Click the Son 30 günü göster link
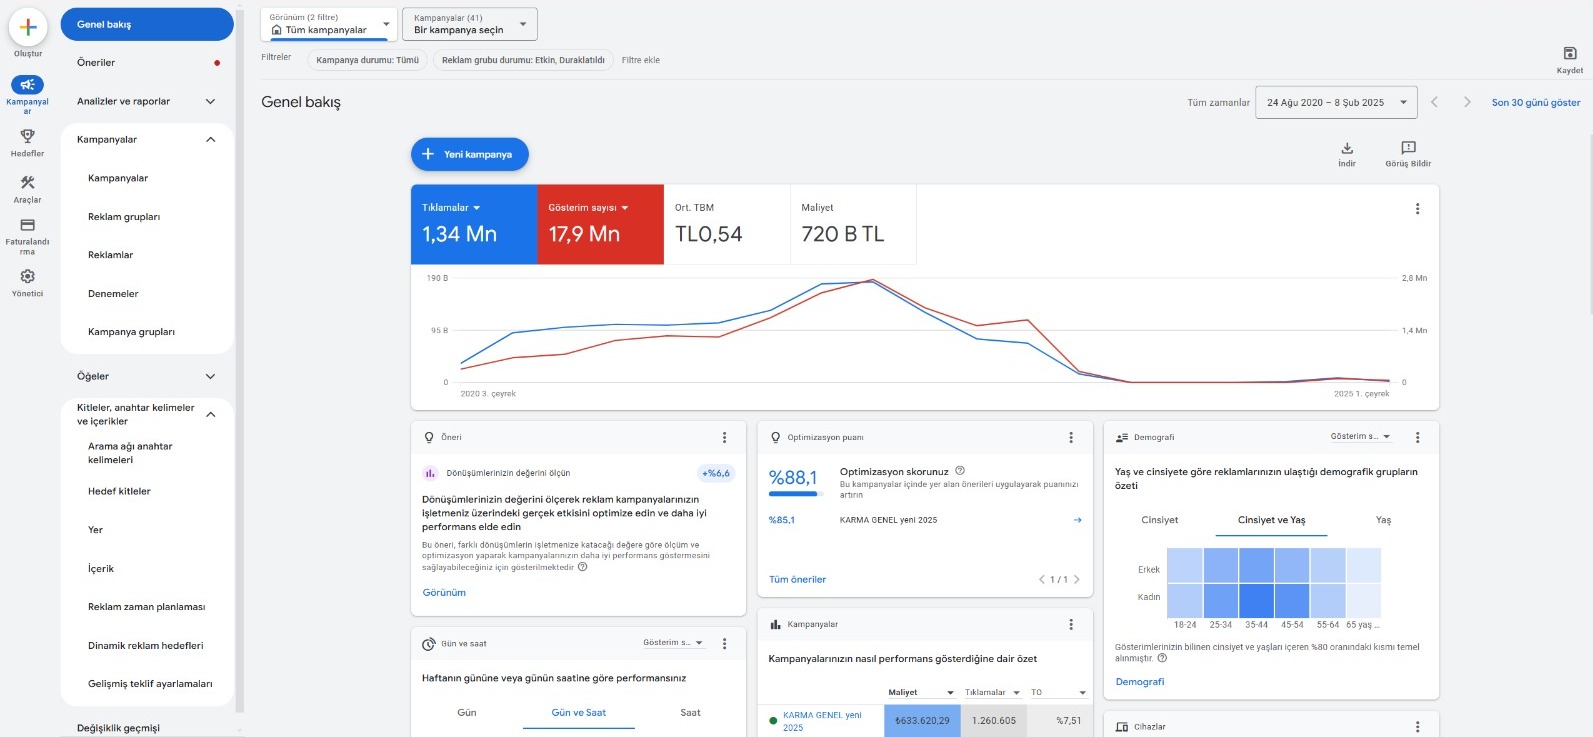1593x737 pixels. [x=1536, y=102]
